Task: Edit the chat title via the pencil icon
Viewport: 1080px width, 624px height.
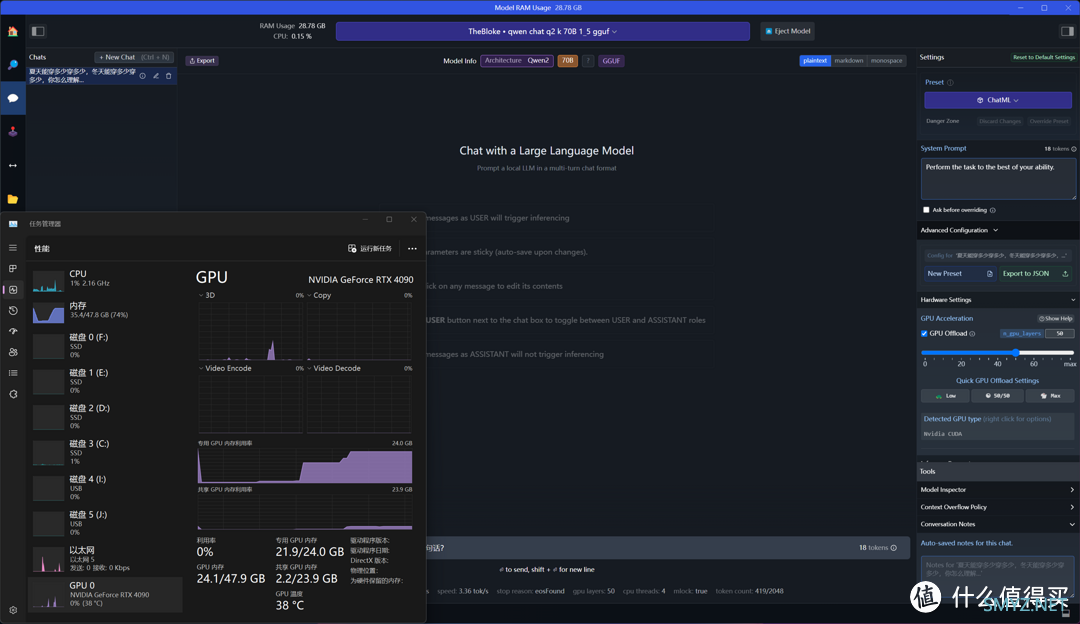Action: [x=156, y=76]
